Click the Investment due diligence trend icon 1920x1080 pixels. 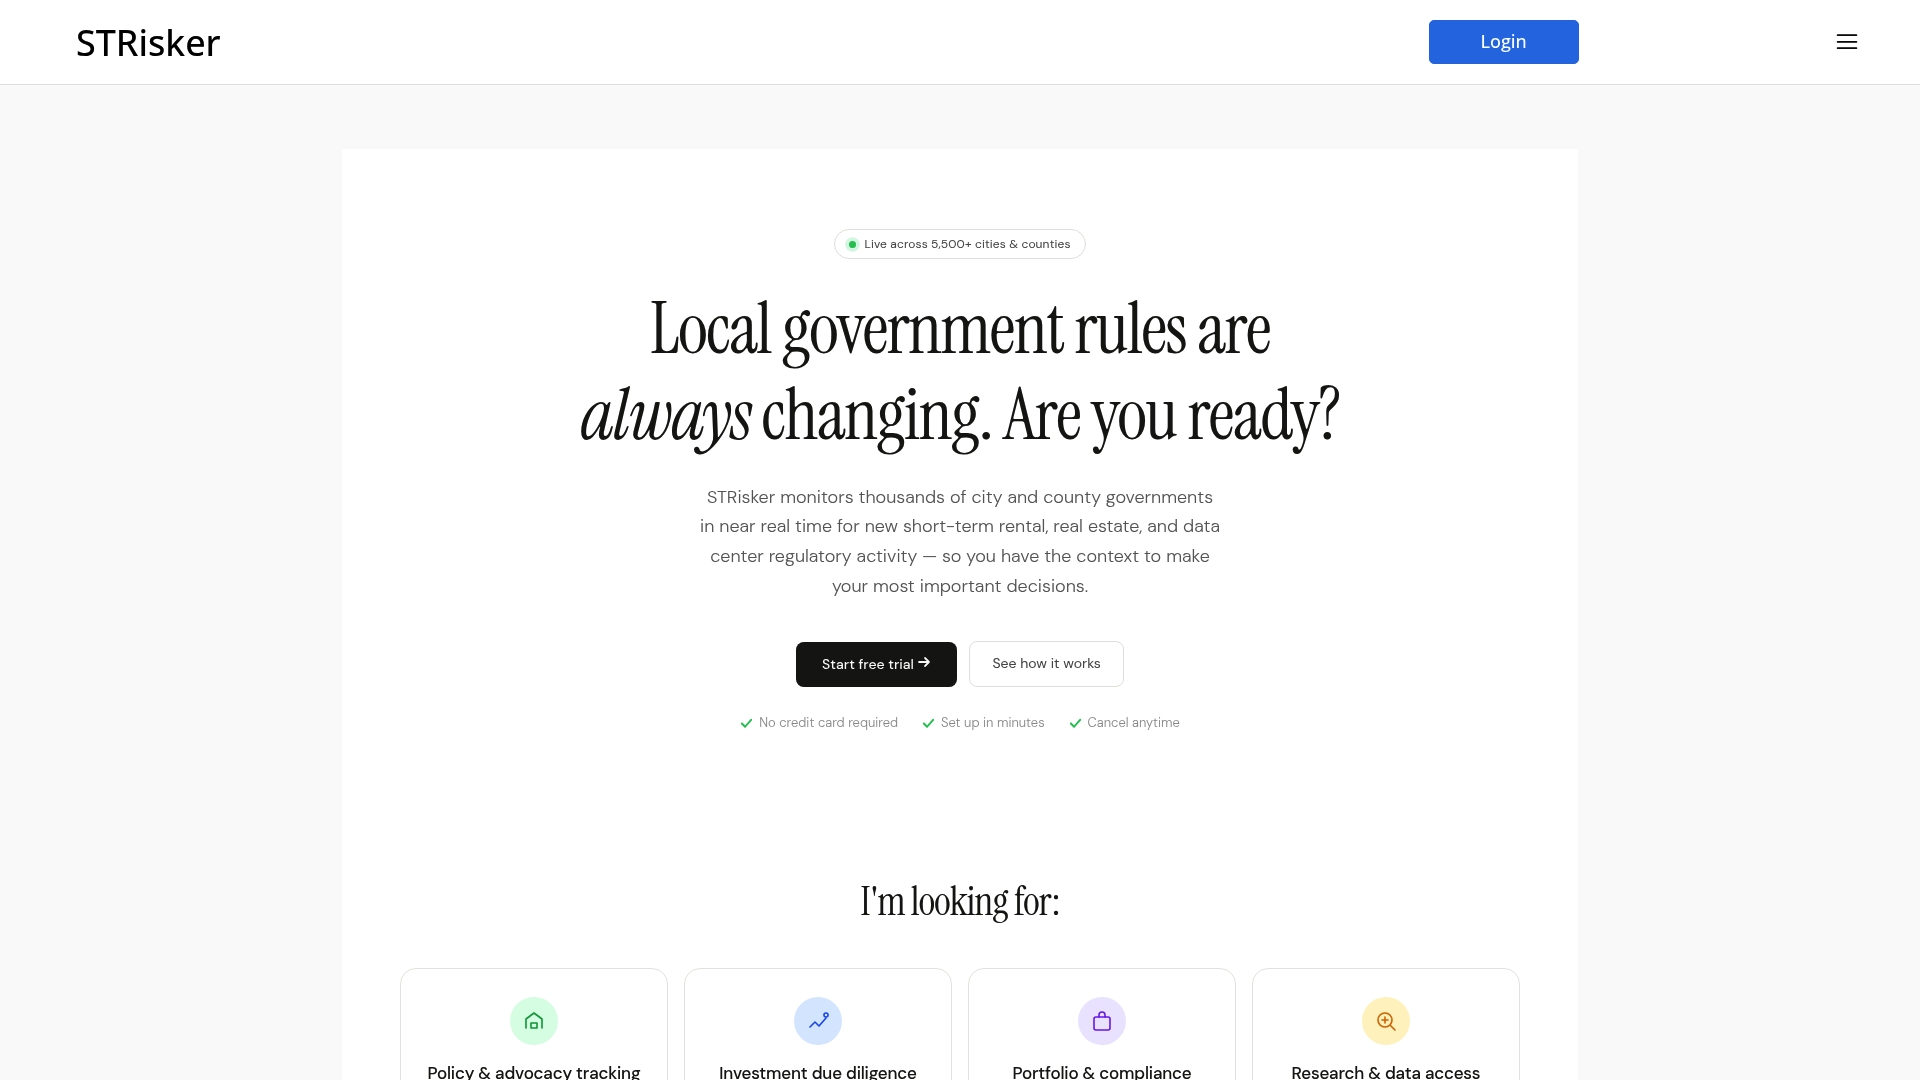(x=818, y=1021)
